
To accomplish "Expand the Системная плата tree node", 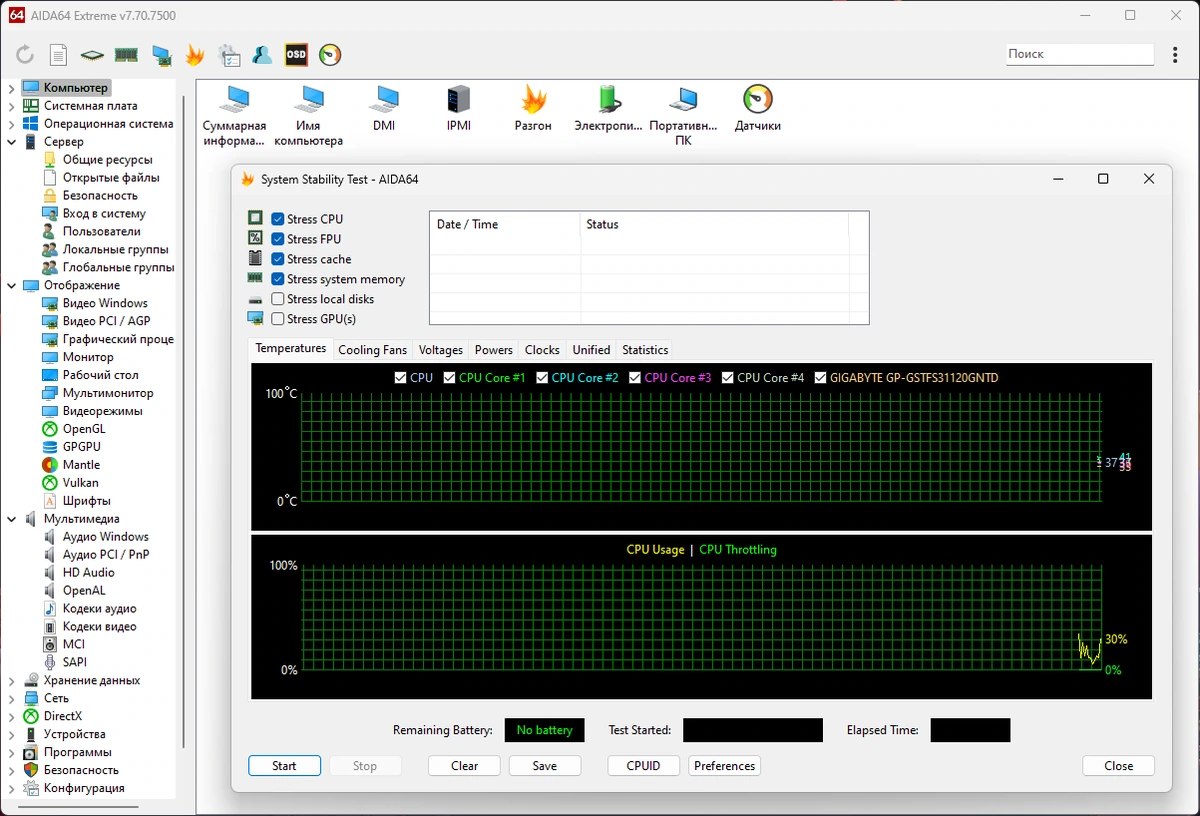I will pos(11,106).
